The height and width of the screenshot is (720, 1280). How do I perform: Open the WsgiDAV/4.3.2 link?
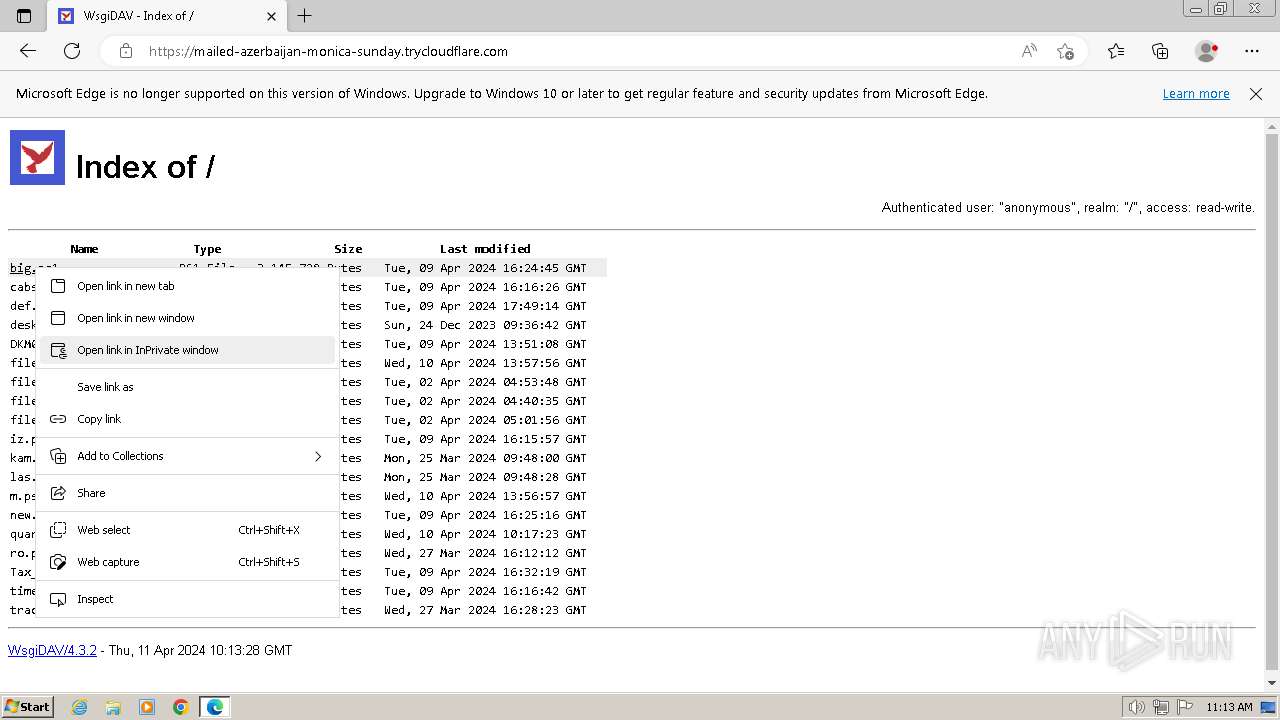(52, 650)
